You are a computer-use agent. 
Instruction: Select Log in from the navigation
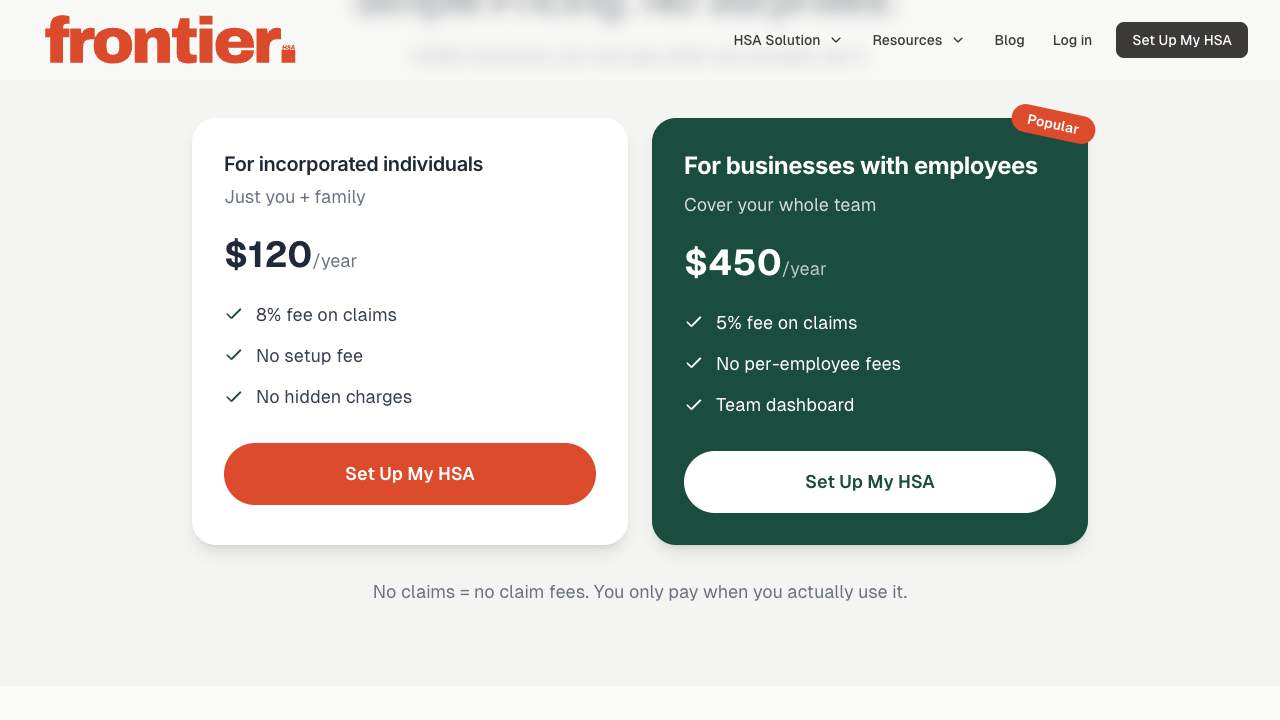[1072, 40]
